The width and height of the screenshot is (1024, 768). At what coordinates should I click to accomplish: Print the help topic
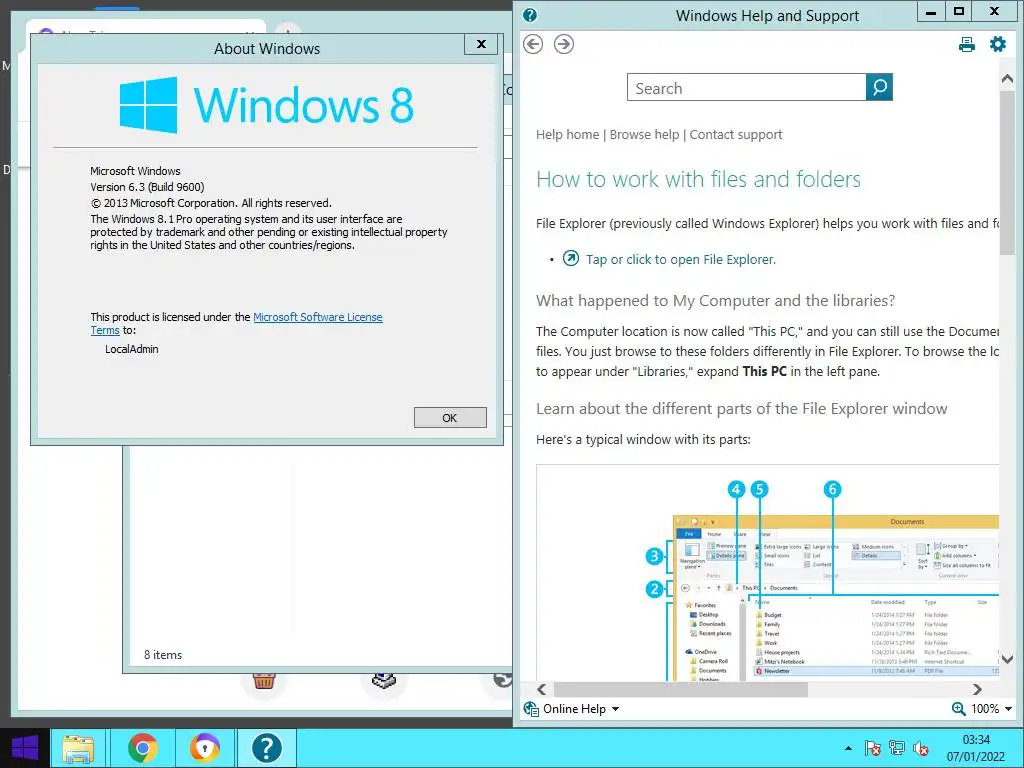[x=967, y=44]
